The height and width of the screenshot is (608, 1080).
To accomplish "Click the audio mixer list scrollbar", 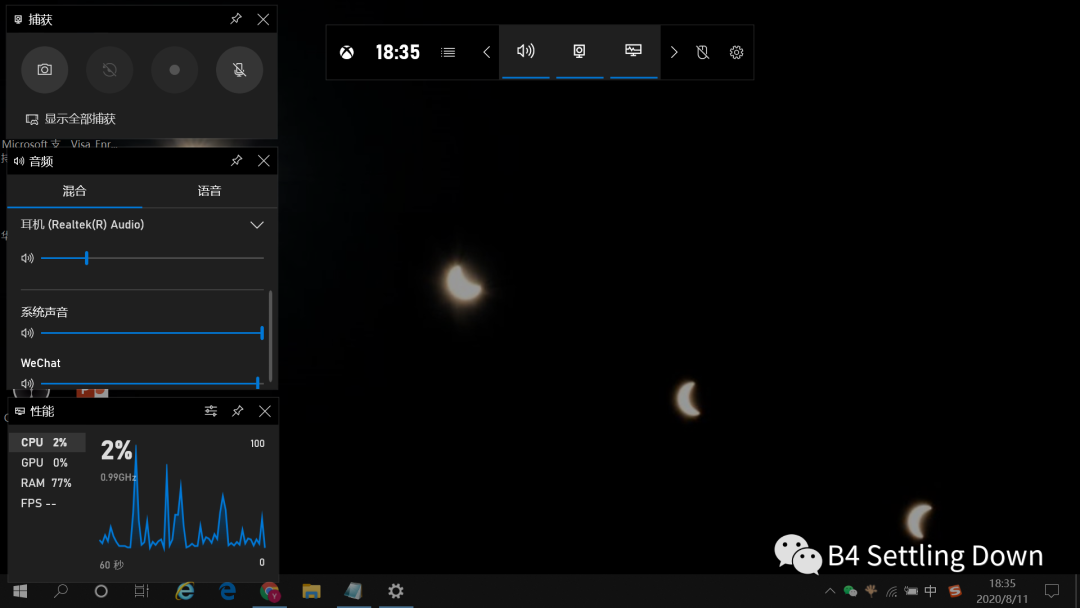I will click(x=271, y=336).
